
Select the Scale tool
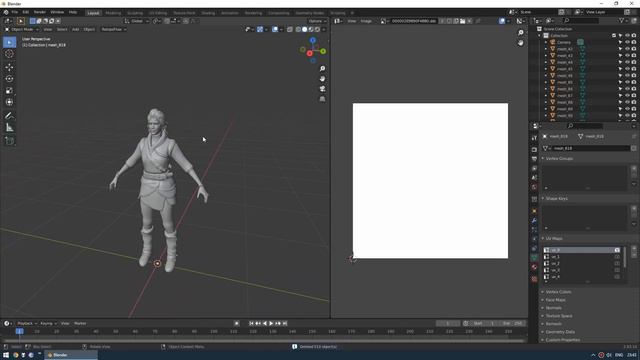click(x=9, y=91)
